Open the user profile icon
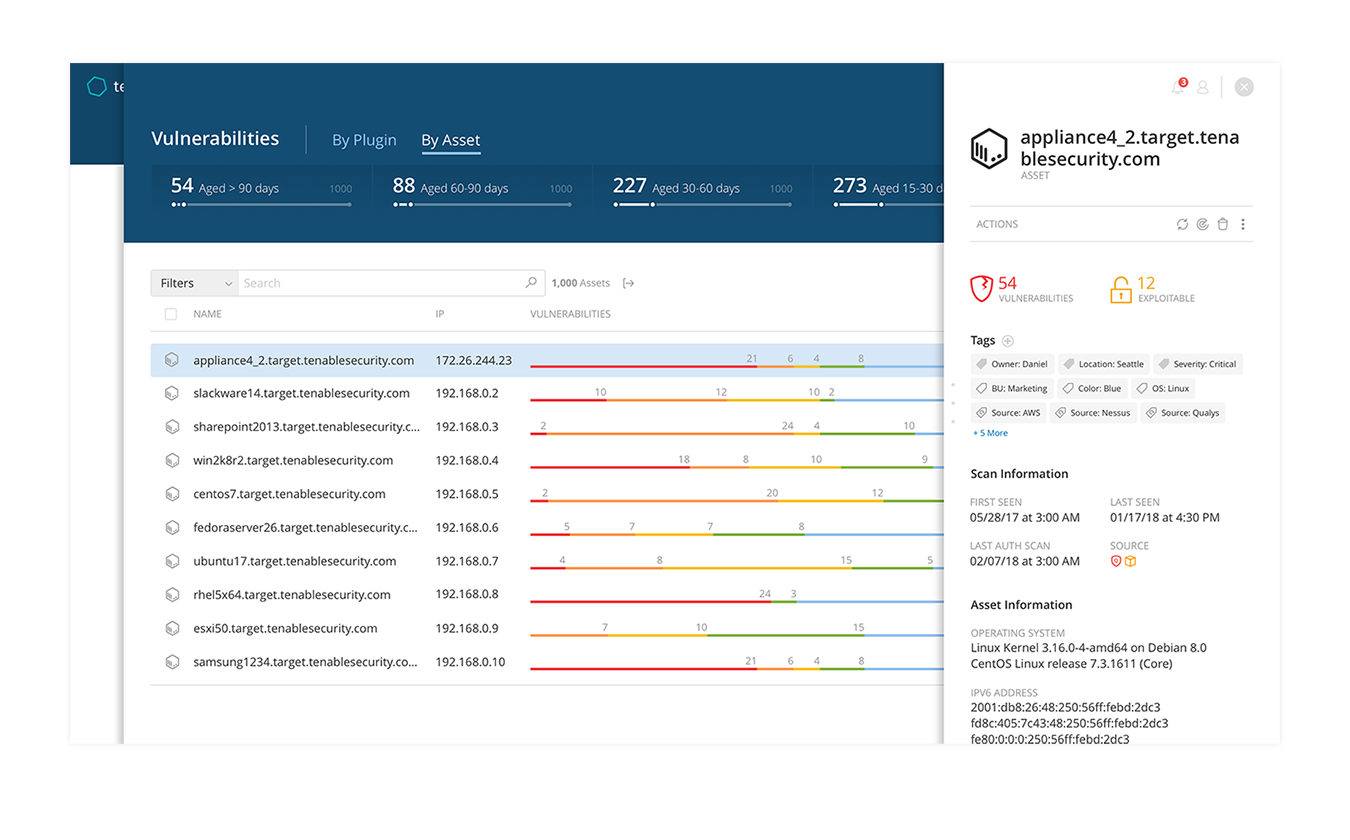The image size is (1350, 840). click(1203, 88)
